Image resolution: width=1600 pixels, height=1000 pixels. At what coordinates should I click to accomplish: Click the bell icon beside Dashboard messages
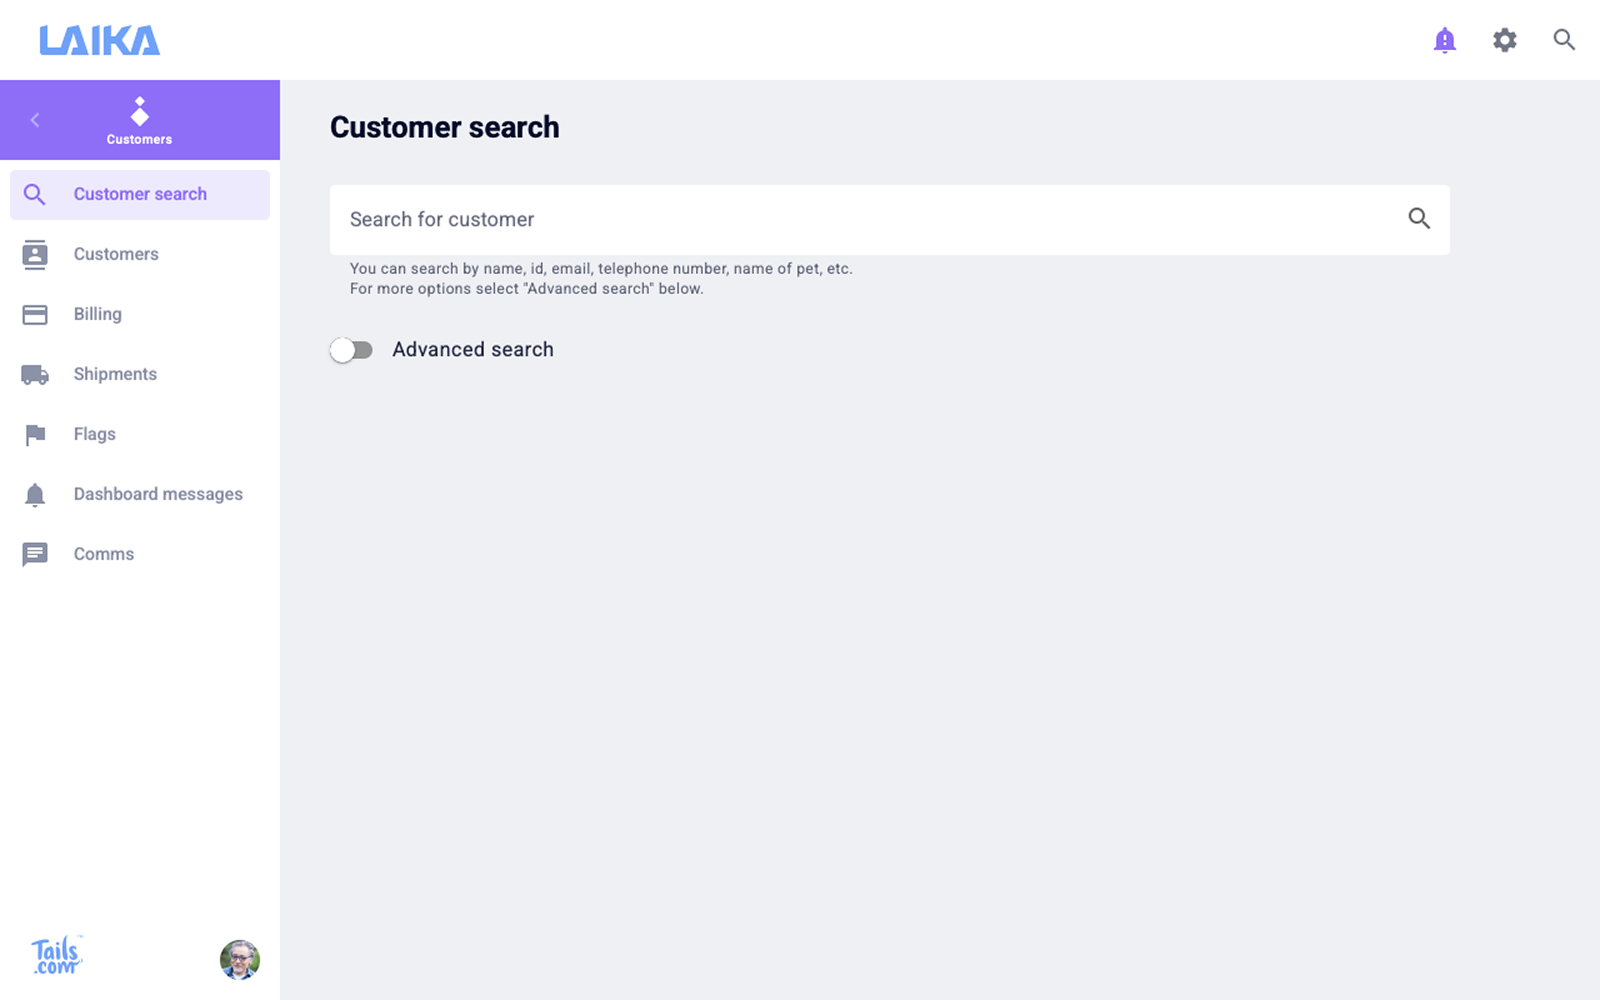35,495
